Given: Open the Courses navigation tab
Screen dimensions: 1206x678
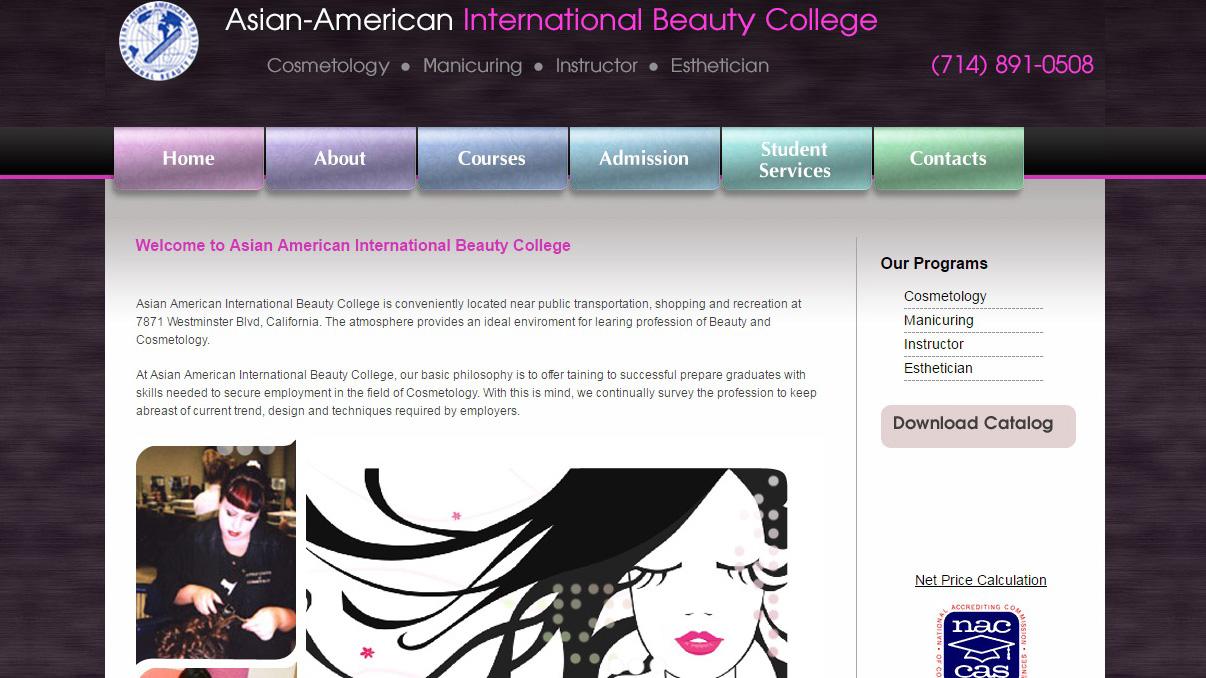Looking at the screenshot, I should [492, 158].
